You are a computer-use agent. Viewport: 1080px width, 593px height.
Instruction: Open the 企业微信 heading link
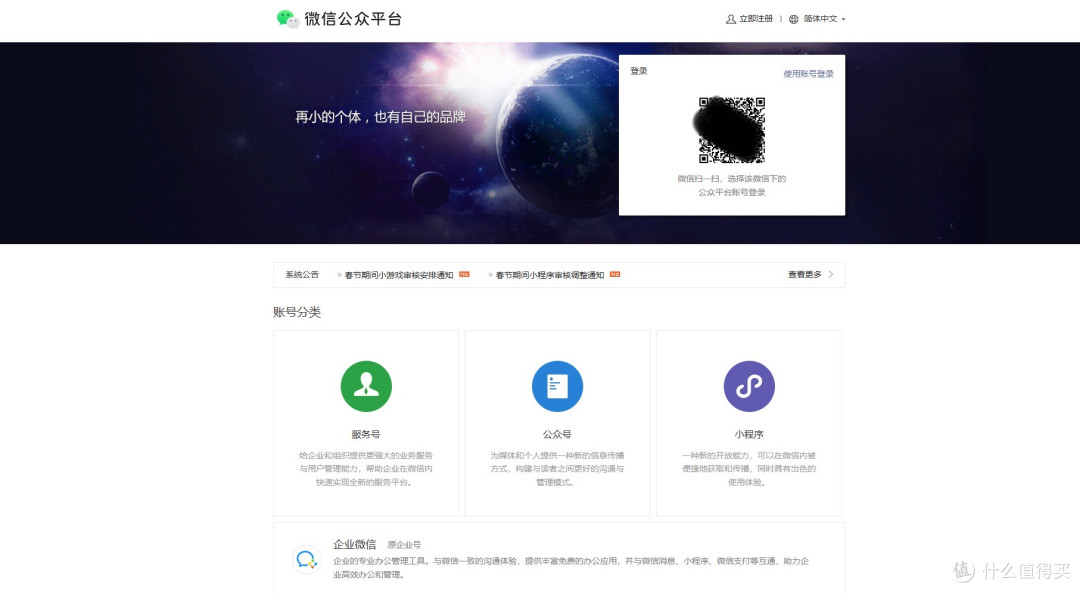pyautogui.click(x=355, y=544)
